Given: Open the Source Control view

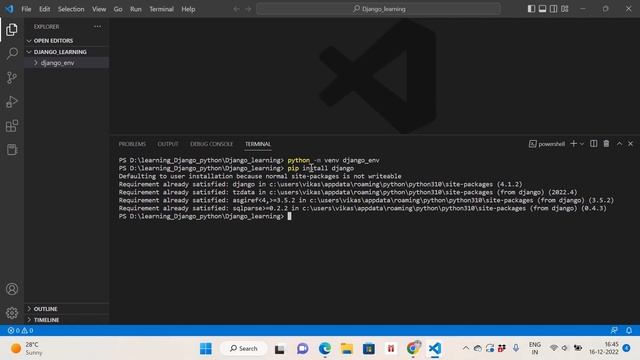Looking at the screenshot, I should click(12, 78).
